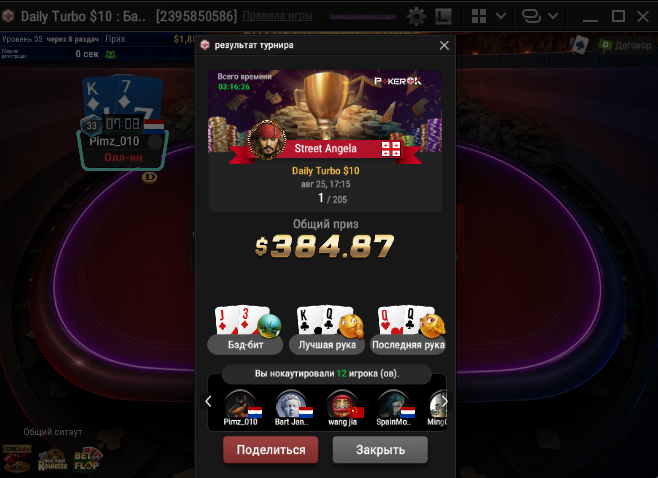Click Bart Jan player avatar
The image size is (658, 478).
click(291, 404)
